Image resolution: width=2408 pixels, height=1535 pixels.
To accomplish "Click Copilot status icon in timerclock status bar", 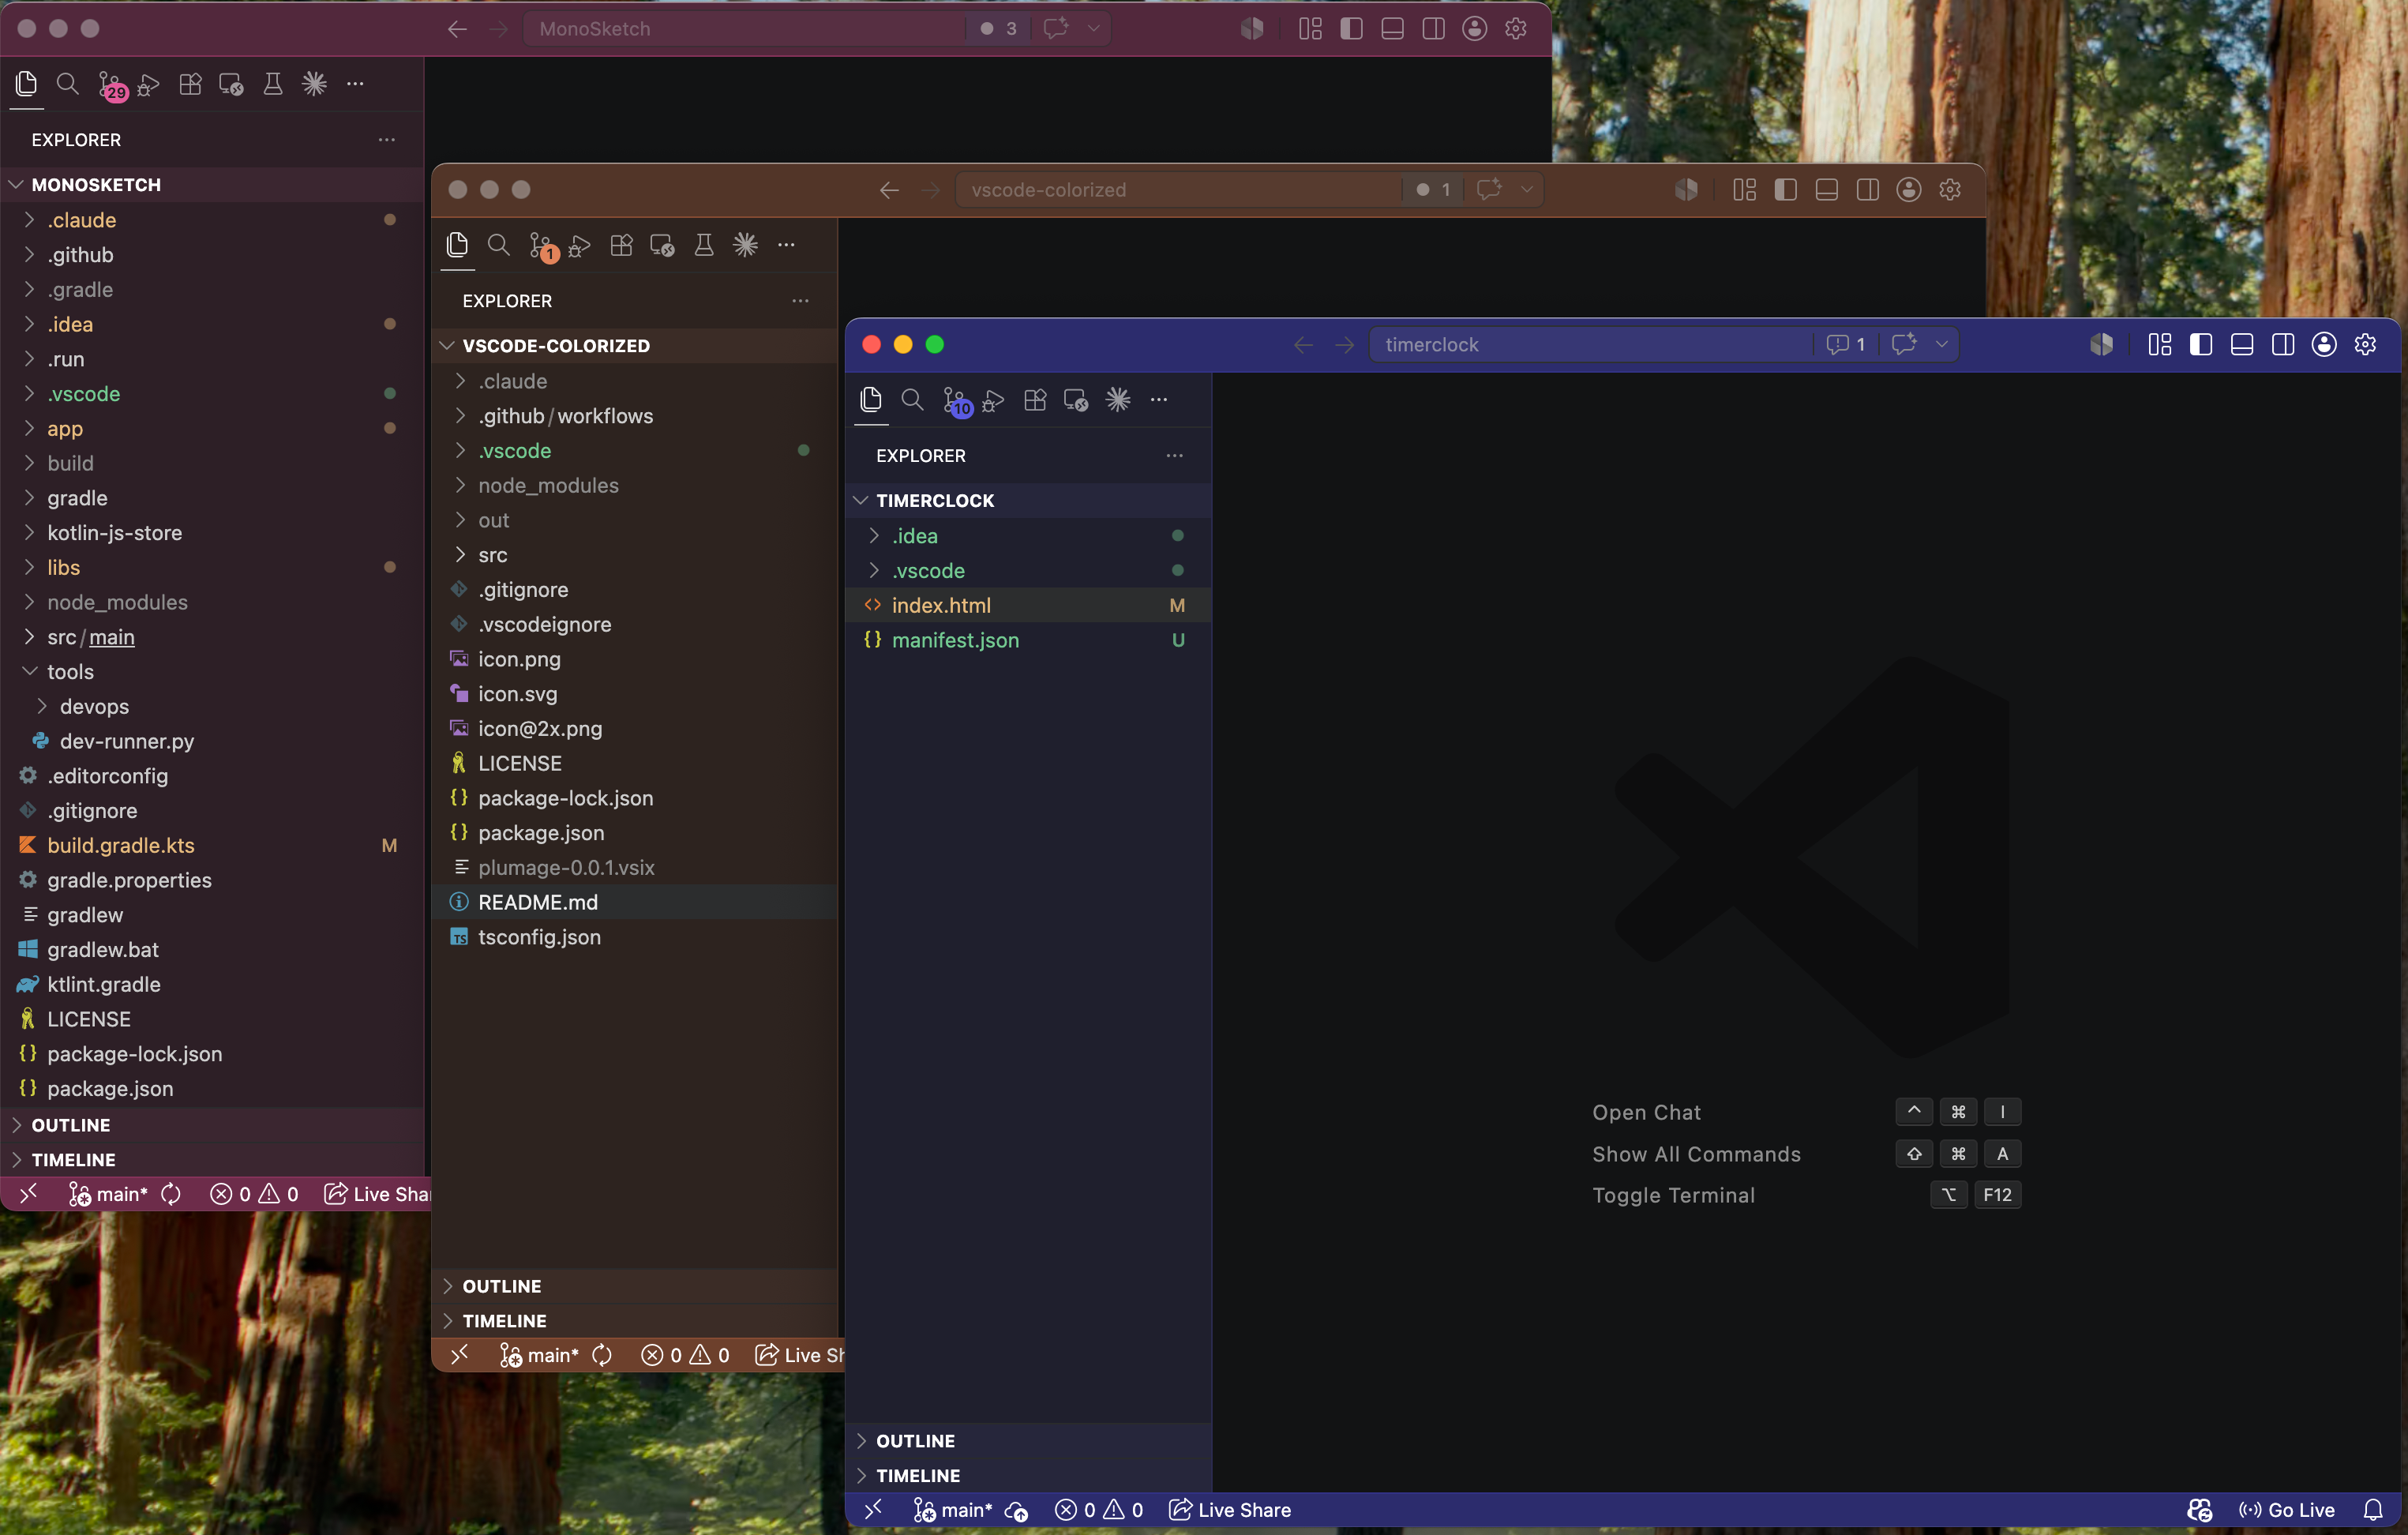I will tap(2199, 1510).
